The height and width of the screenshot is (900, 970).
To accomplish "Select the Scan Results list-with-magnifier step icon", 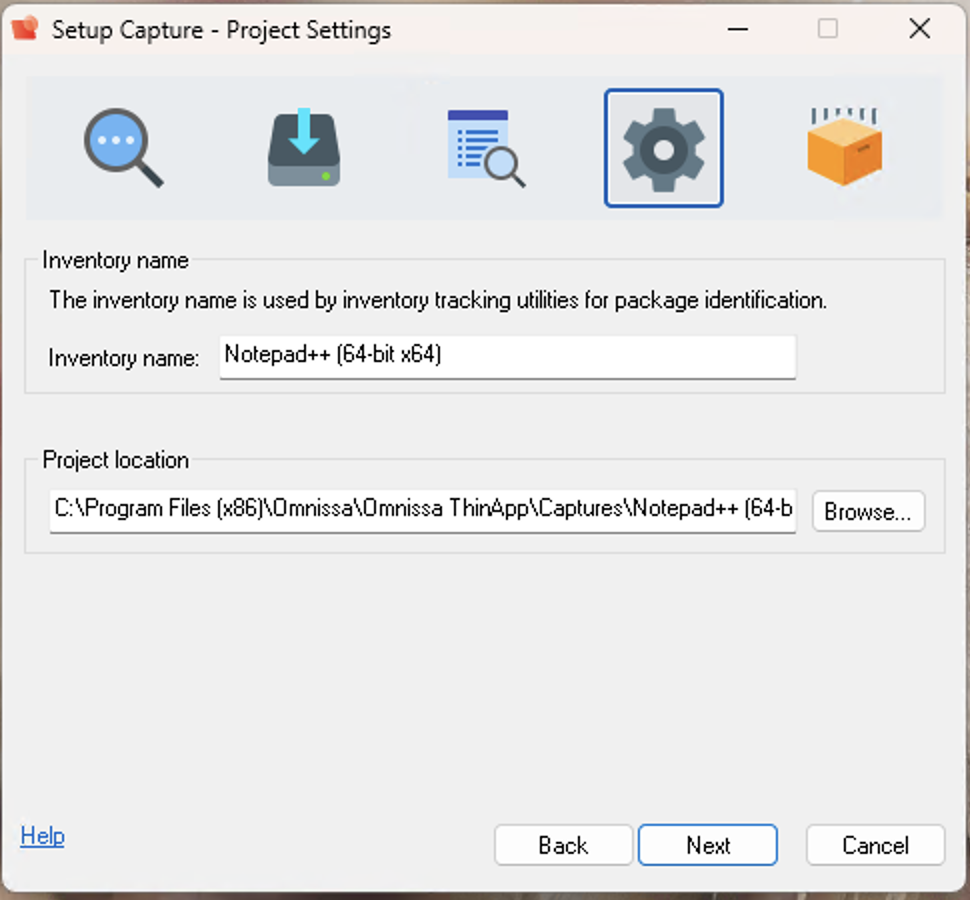I will point(484,146).
